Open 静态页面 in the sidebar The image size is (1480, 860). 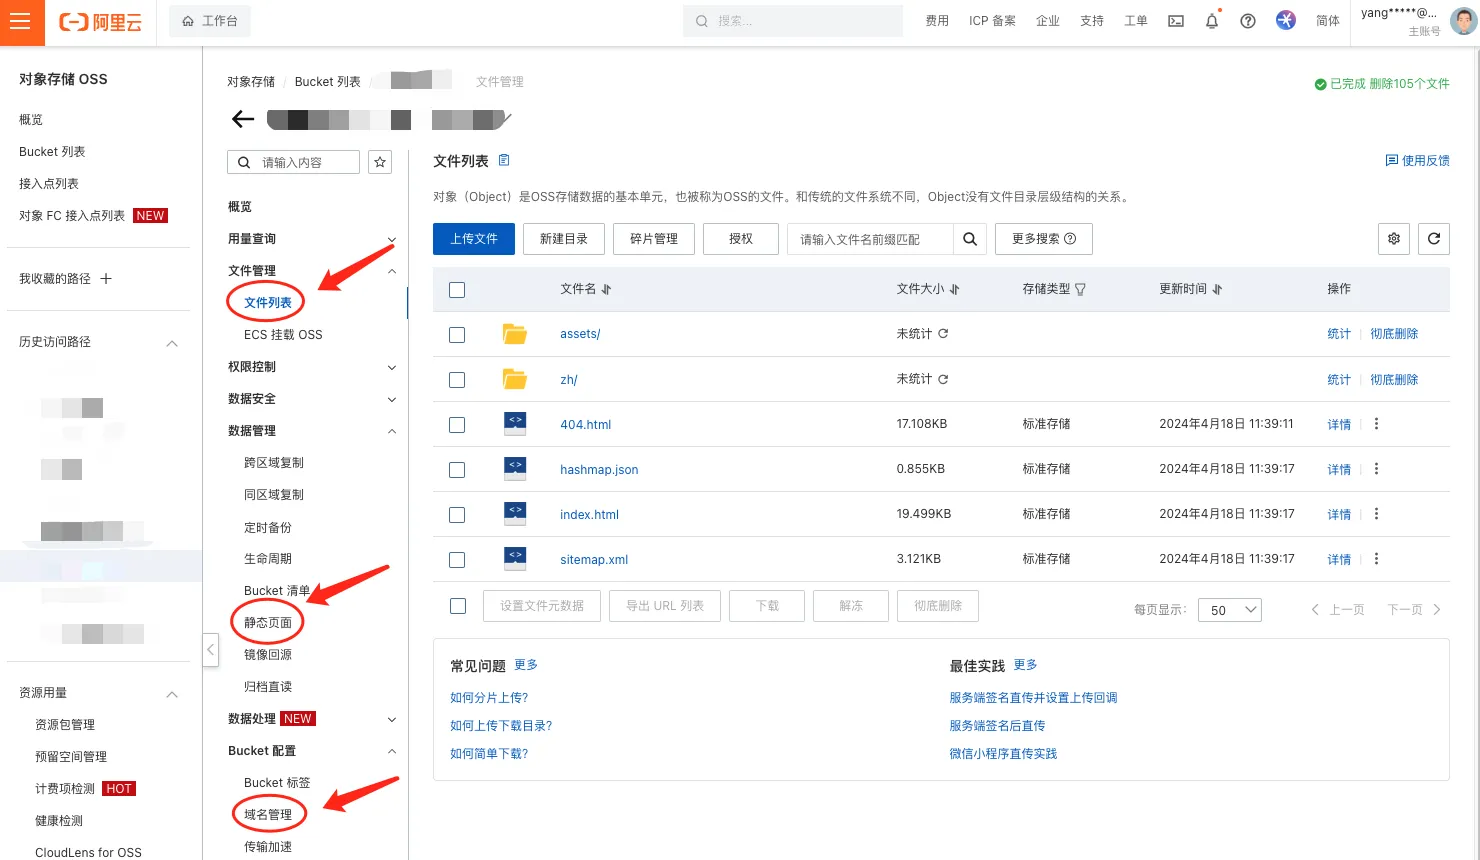point(268,623)
